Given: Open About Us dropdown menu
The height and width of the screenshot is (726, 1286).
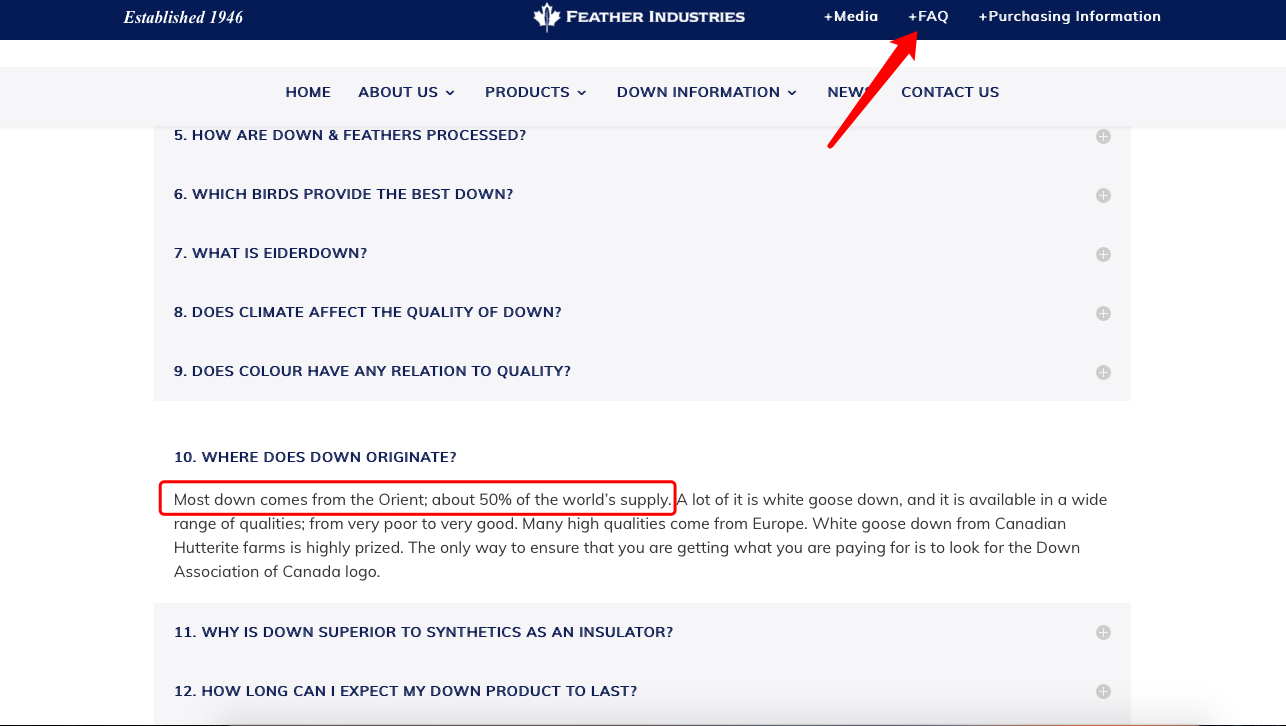Looking at the screenshot, I should (407, 92).
